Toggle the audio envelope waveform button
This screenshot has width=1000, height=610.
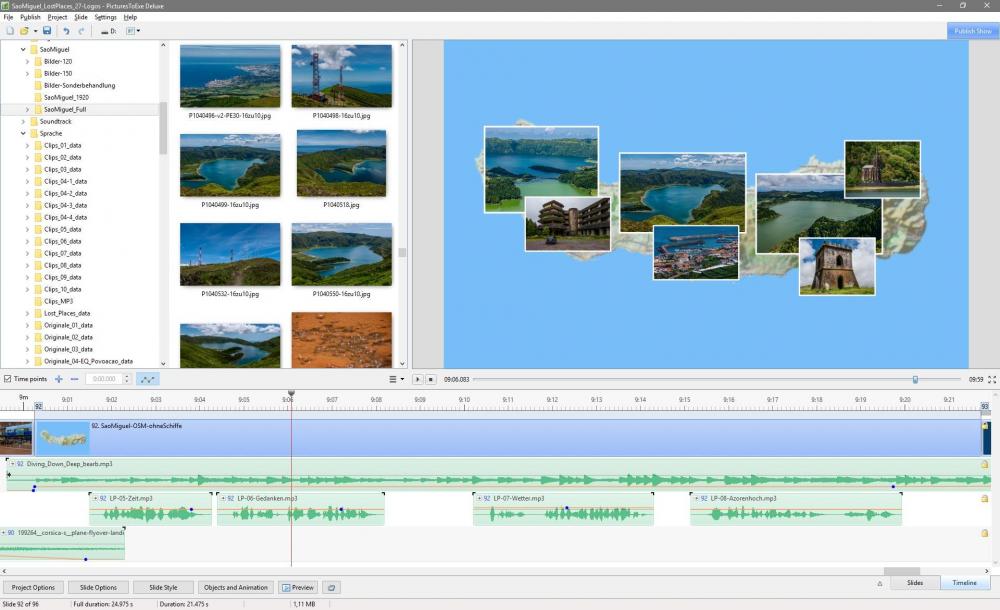tap(147, 379)
